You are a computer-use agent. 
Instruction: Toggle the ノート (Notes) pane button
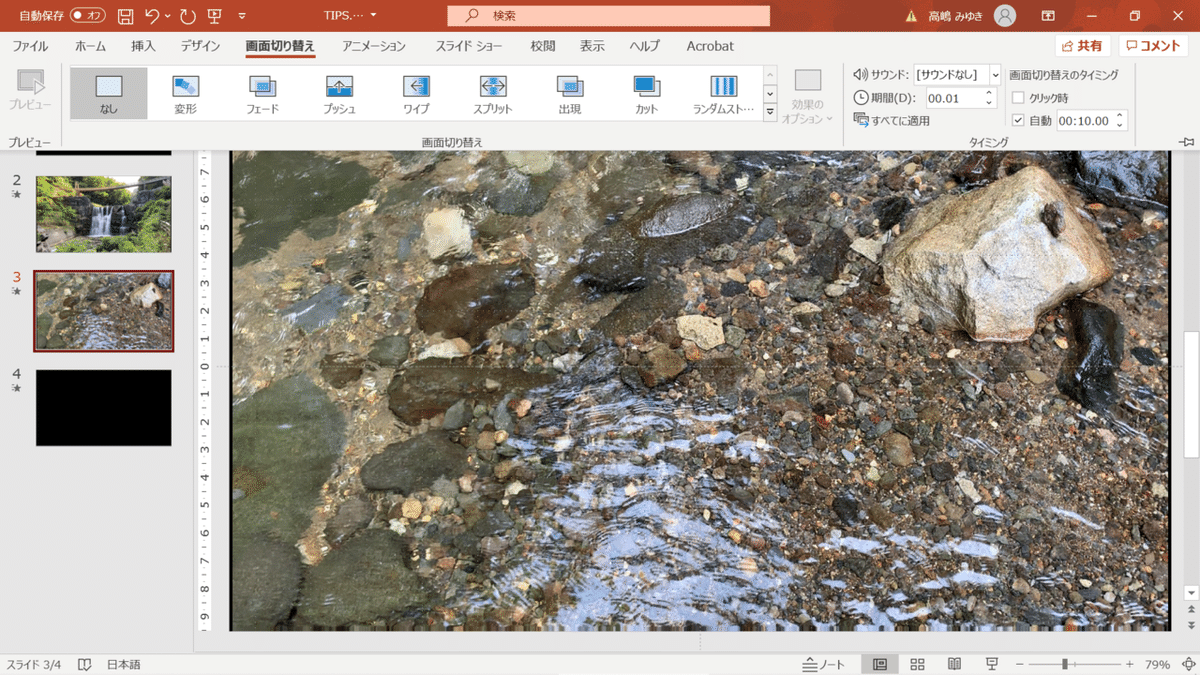click(824, 664)
